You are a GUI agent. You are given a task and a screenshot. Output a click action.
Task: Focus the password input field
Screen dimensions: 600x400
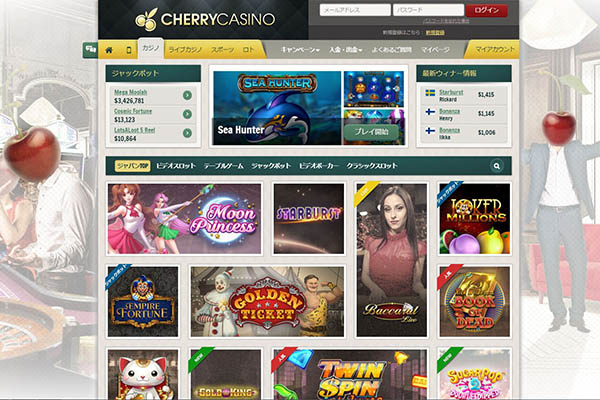click(428, 10)
